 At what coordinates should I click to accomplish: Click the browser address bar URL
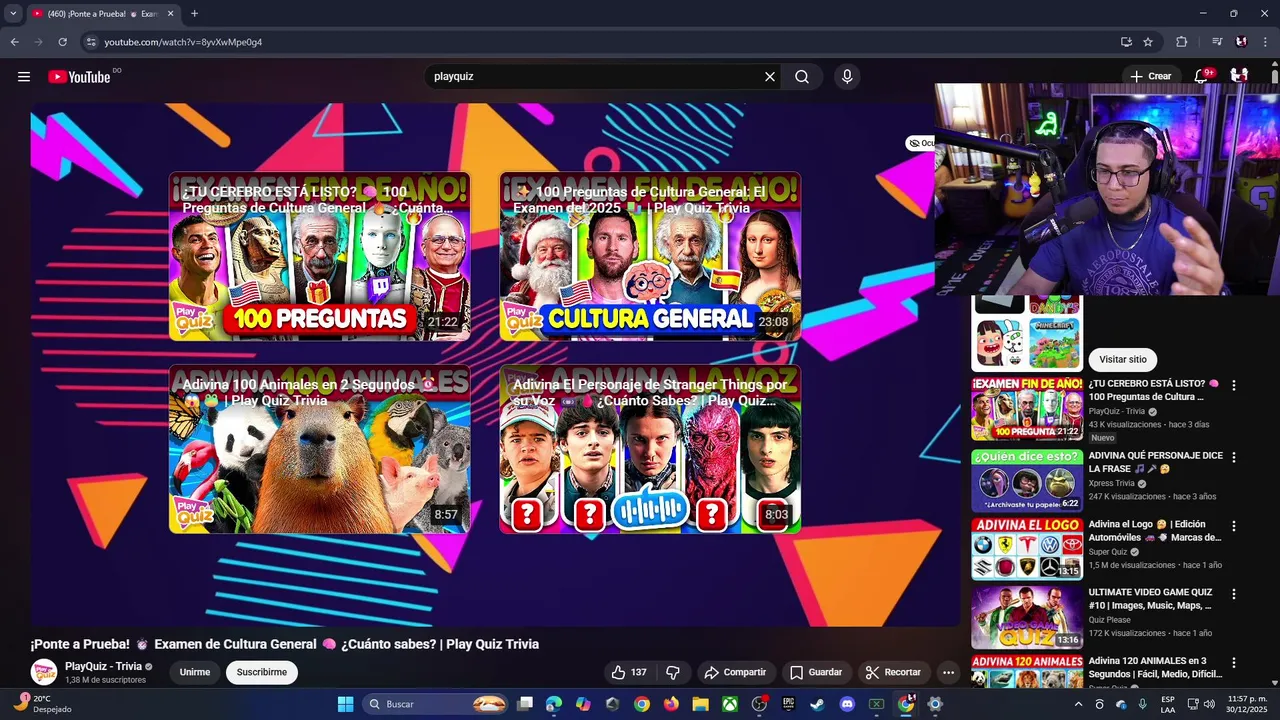183,42
